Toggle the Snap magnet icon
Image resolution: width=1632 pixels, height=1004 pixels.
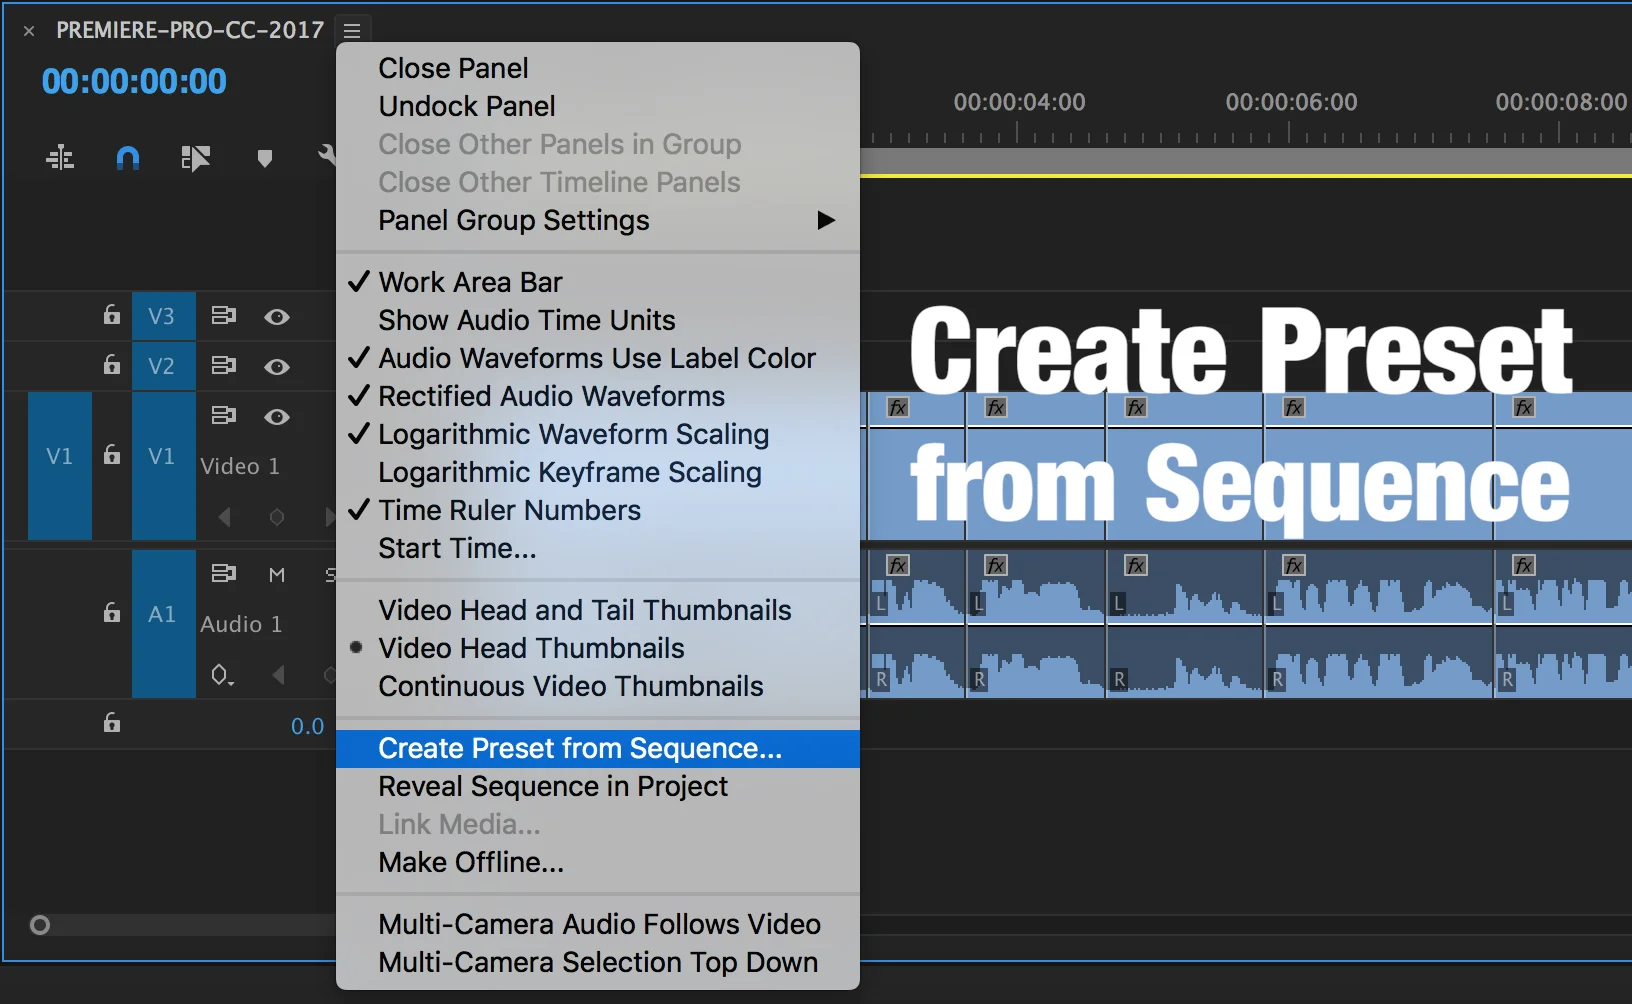tap(128, 157)
